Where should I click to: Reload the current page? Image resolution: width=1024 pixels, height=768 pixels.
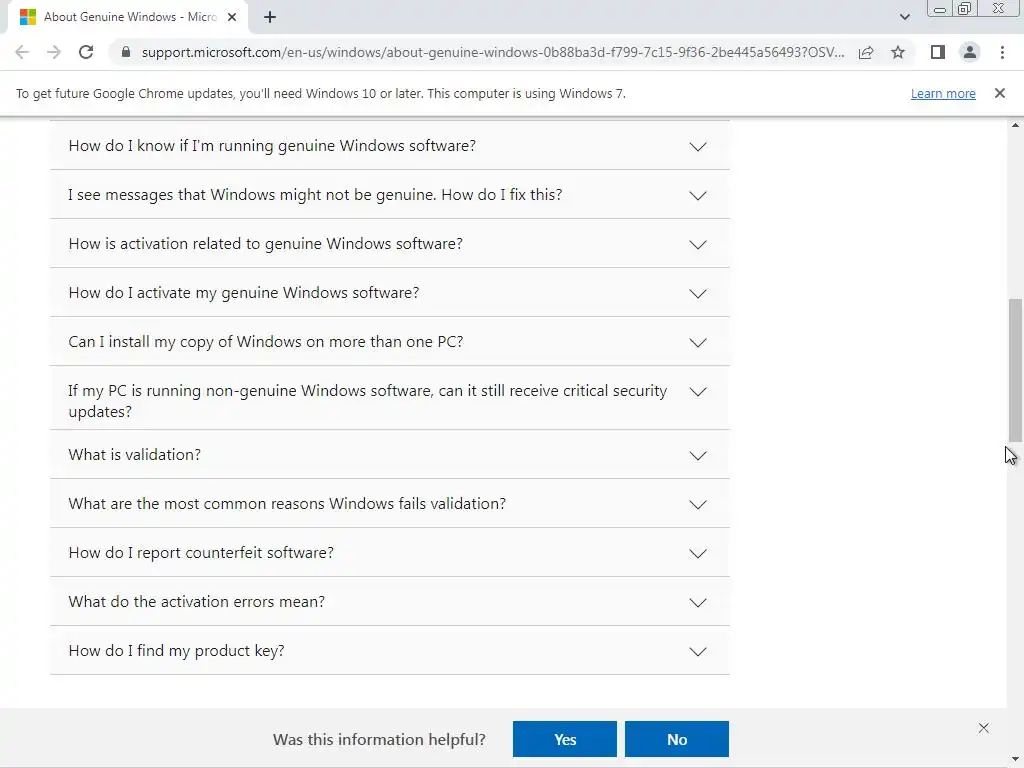click(86, 52)
